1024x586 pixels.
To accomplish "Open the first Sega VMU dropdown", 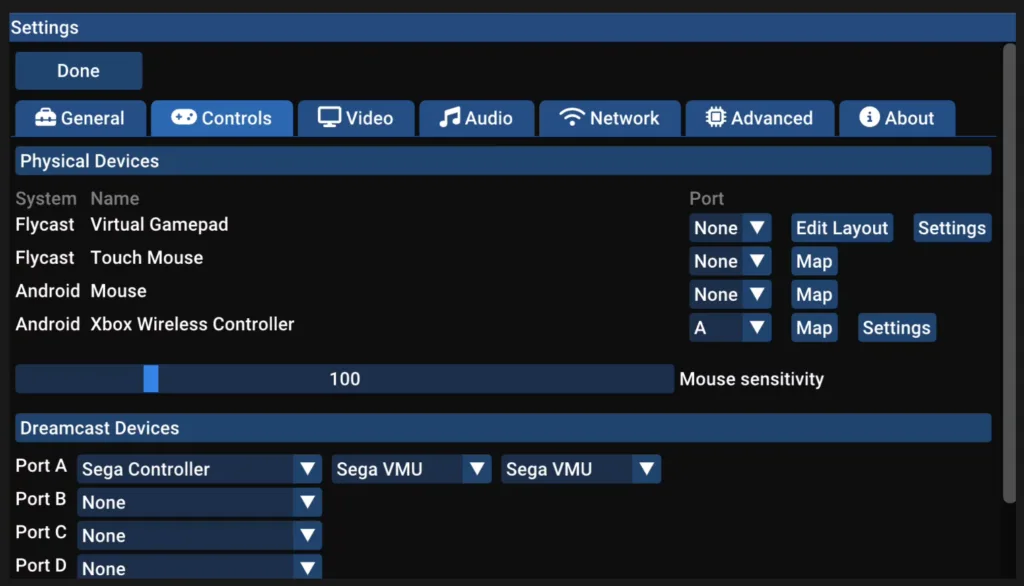I will (x=410, y=468).
